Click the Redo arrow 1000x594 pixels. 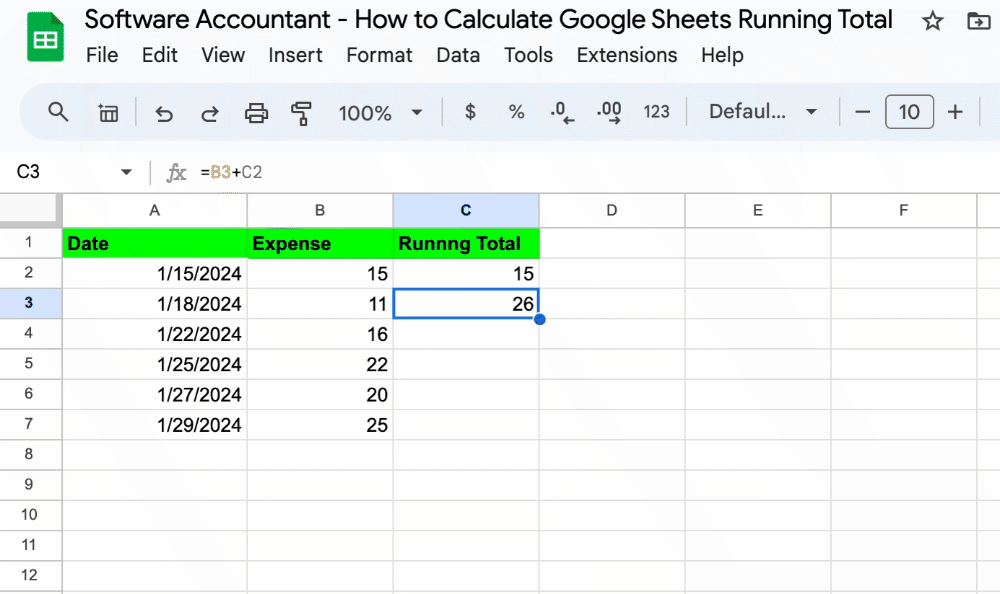(210, 114)
